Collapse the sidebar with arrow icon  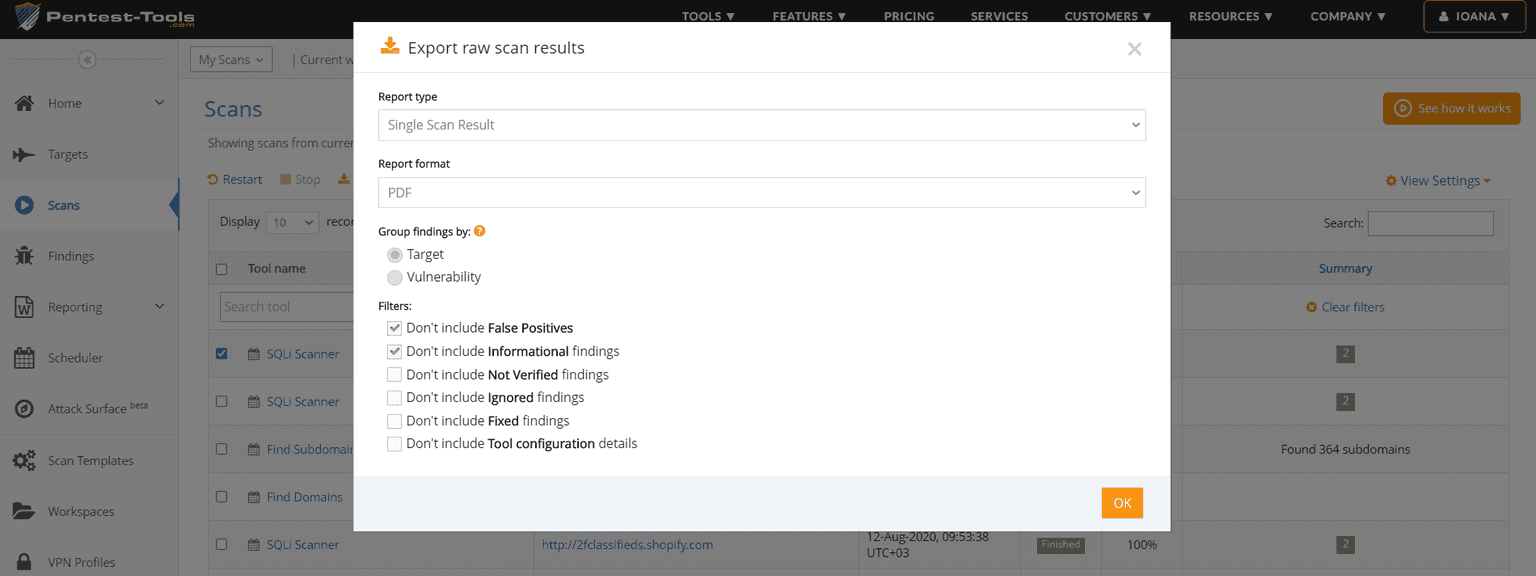[87, 60]
